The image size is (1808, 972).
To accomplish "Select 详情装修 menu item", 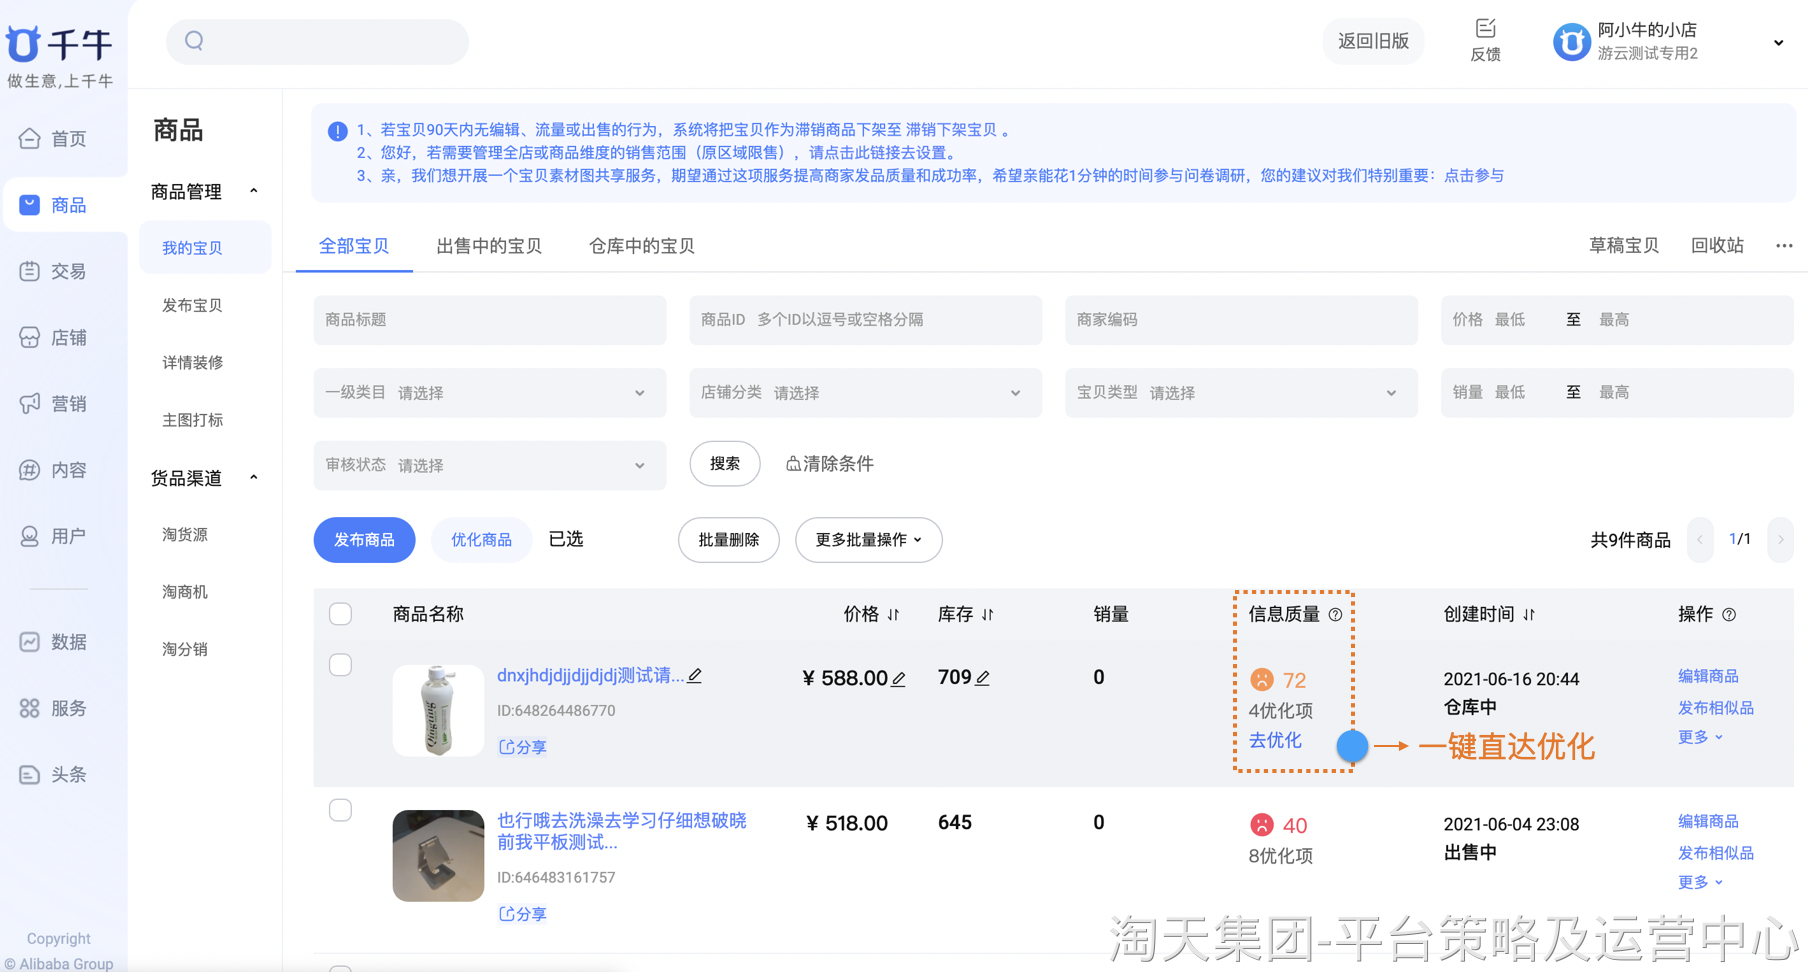I will (x=193, y=362).
